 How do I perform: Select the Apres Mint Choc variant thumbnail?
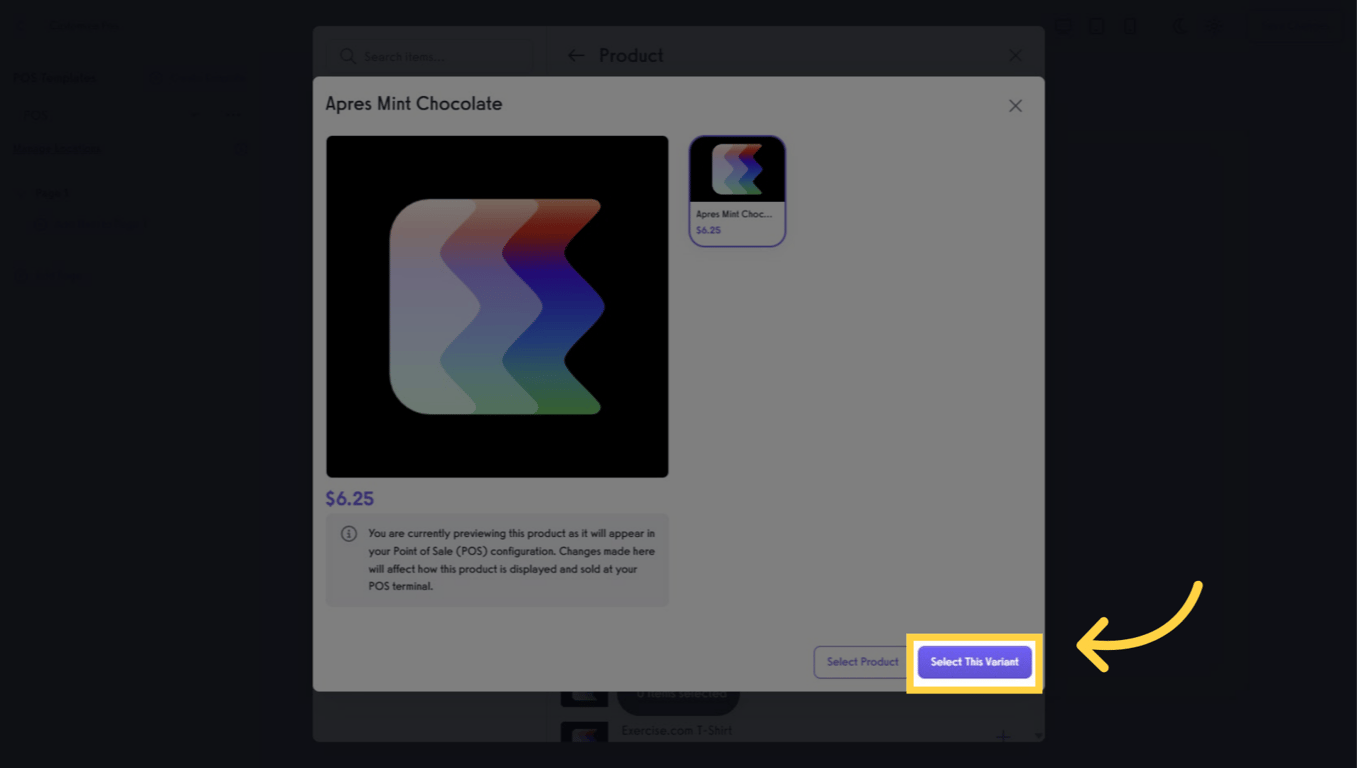737,191
